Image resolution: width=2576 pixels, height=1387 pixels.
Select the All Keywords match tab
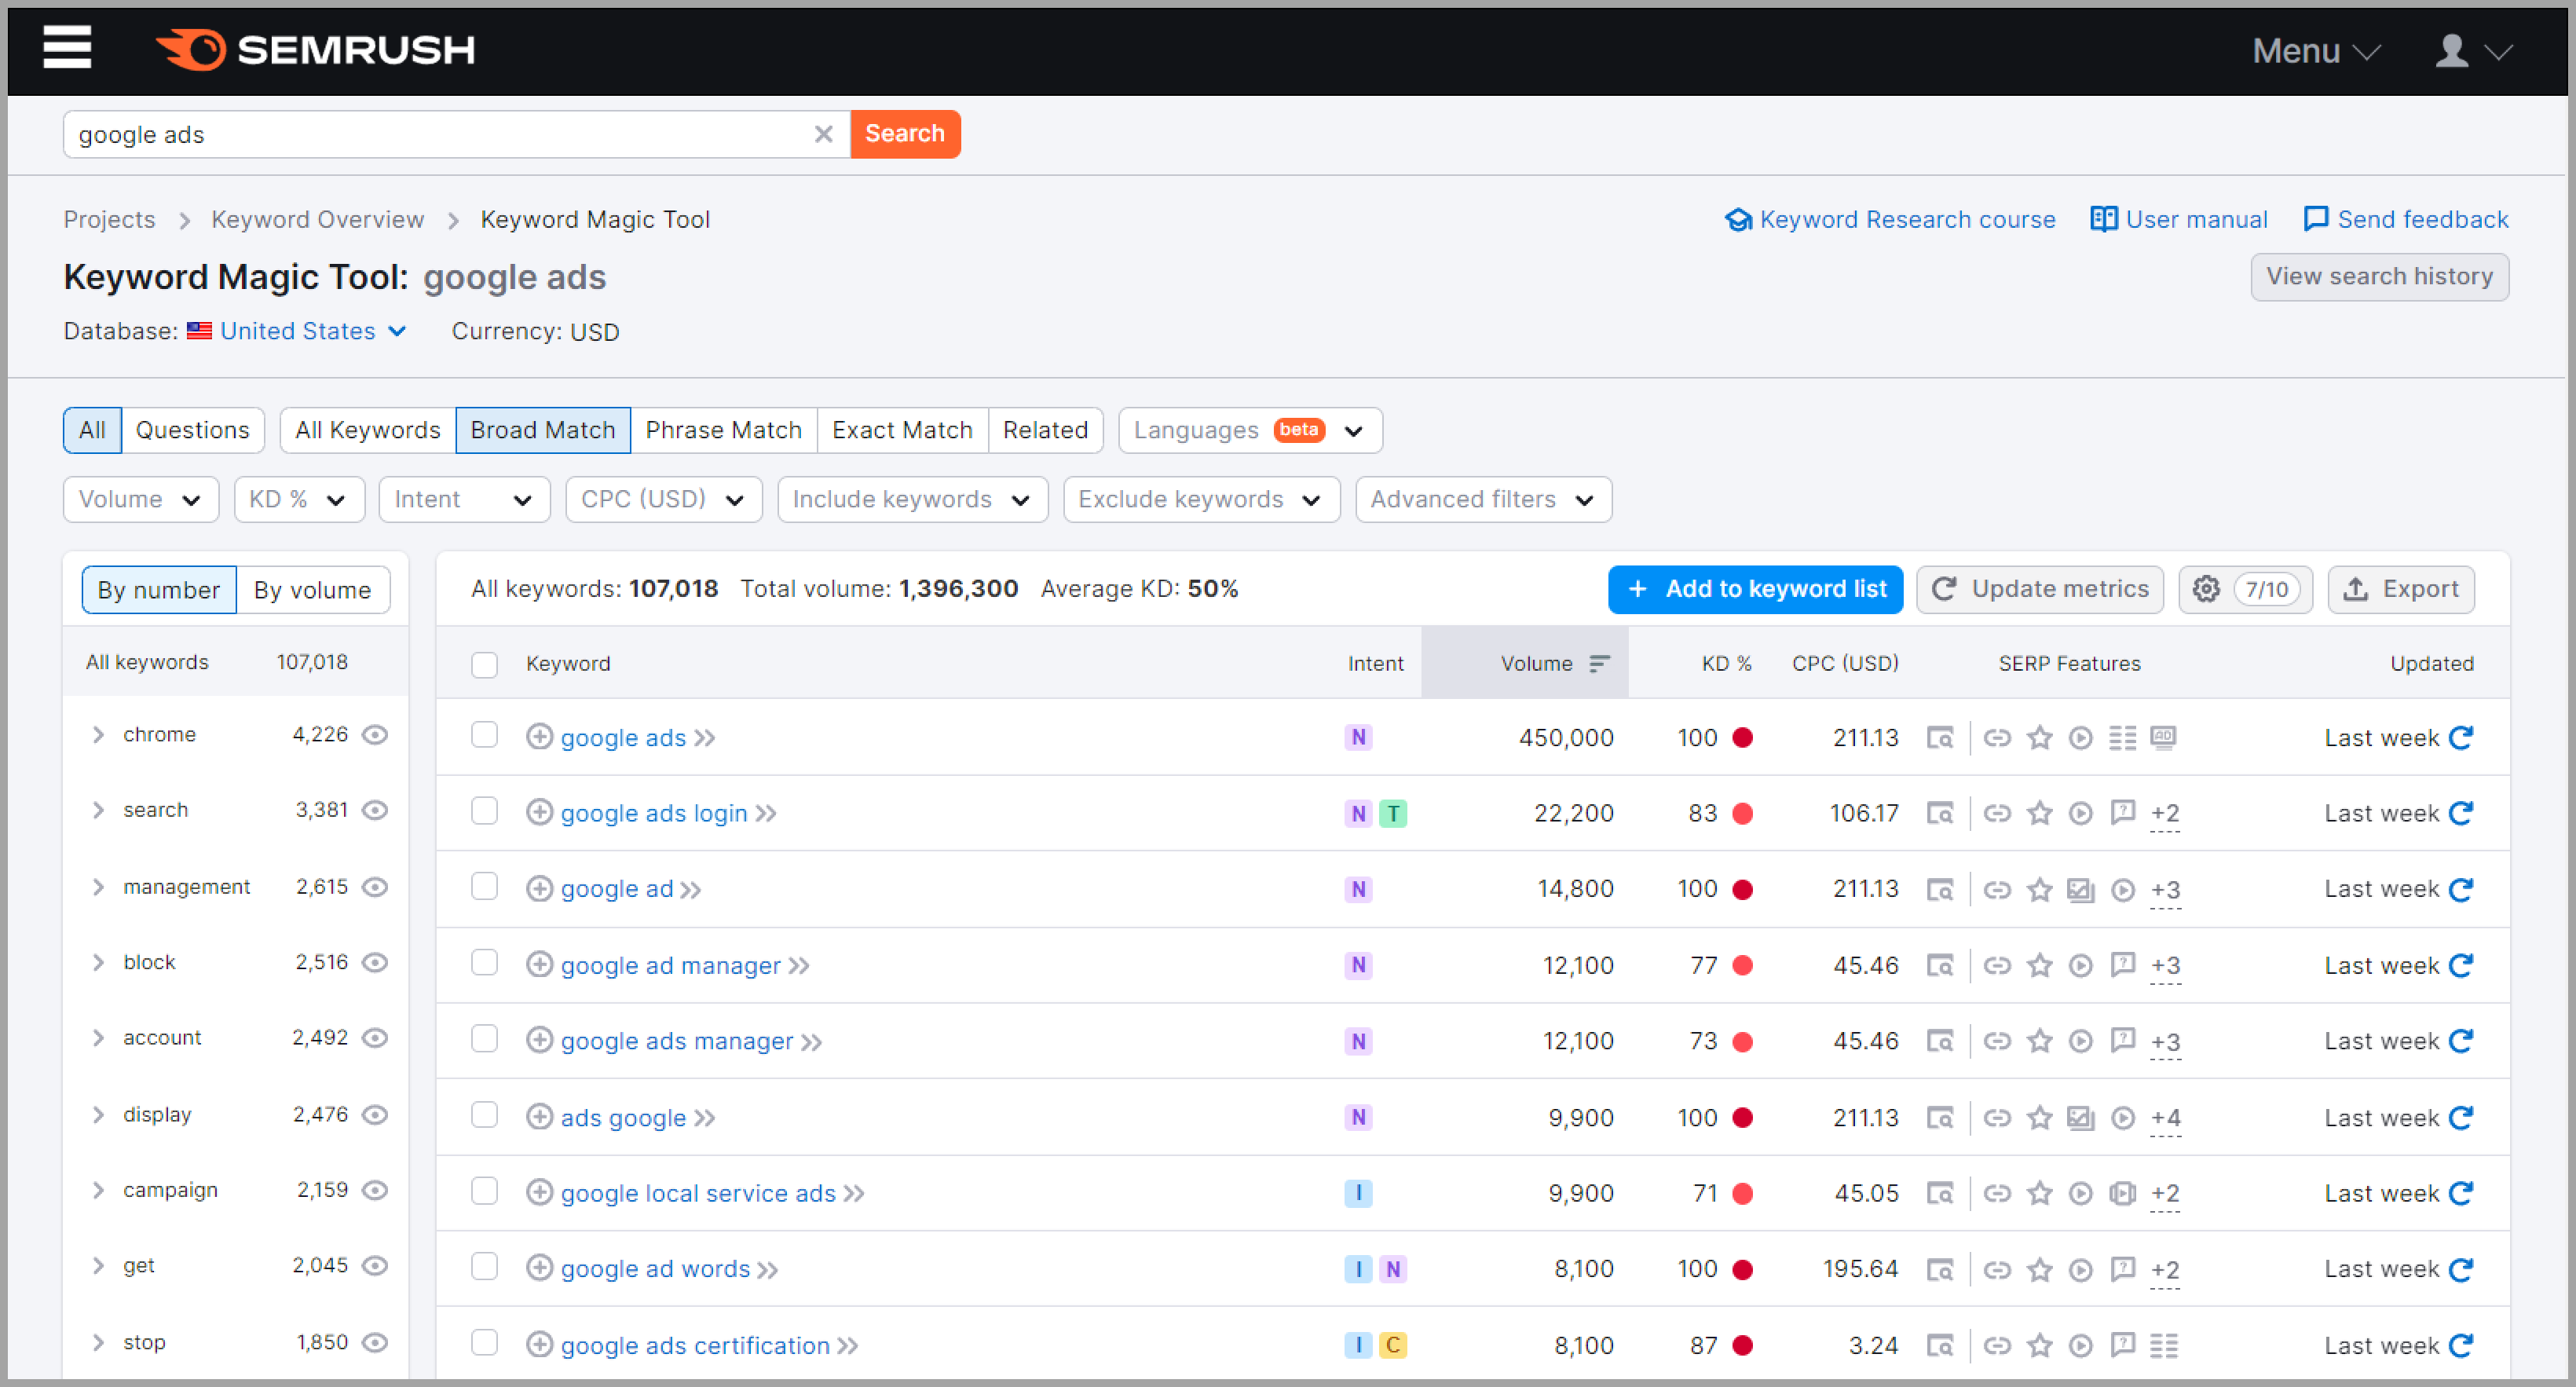click(367, 430)
